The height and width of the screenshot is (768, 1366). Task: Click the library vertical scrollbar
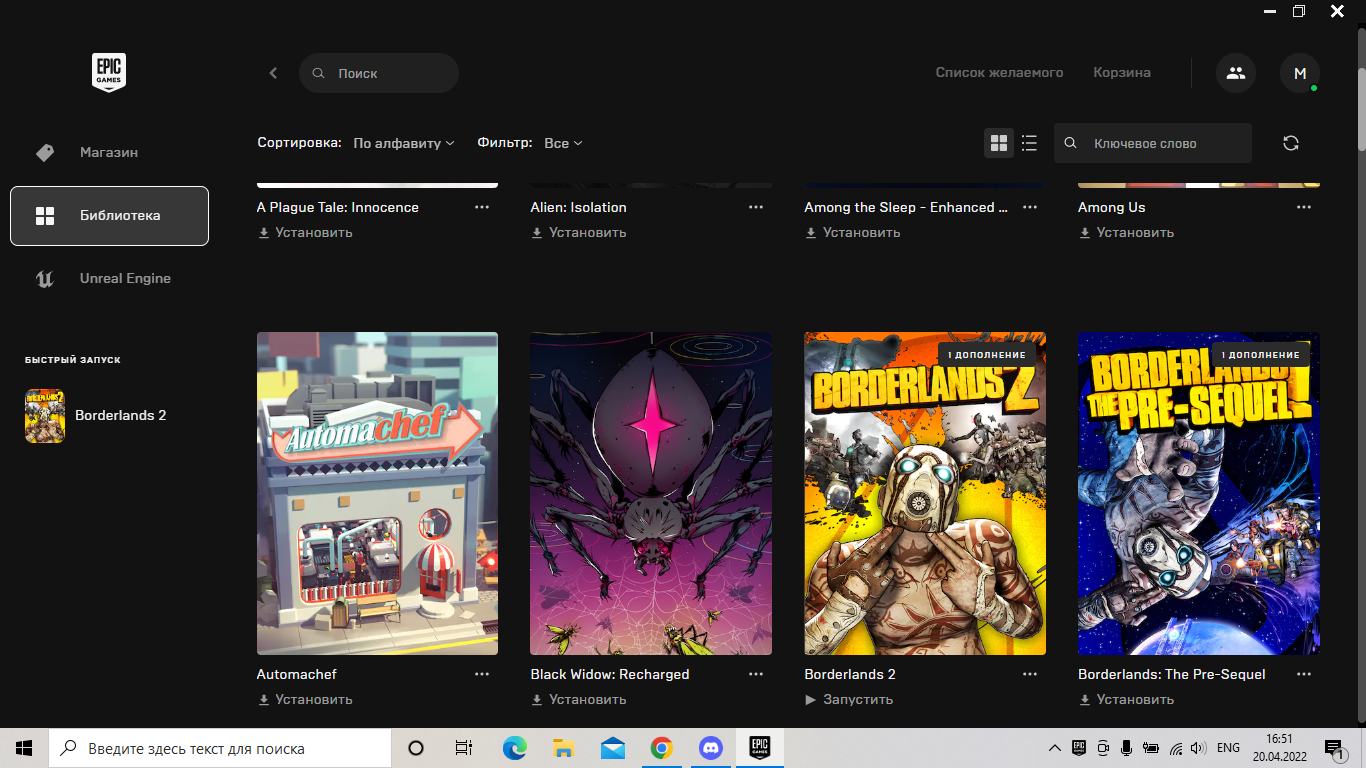(1361, 109)
